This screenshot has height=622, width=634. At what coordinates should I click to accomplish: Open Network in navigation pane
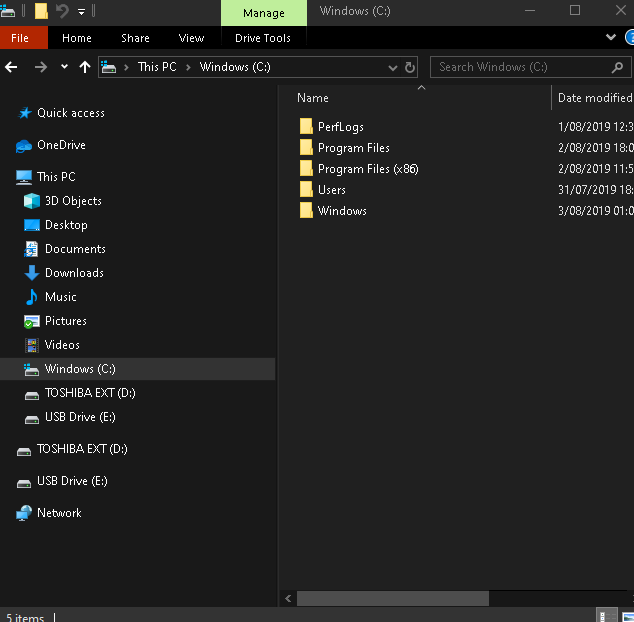click(x=59, y=513)
